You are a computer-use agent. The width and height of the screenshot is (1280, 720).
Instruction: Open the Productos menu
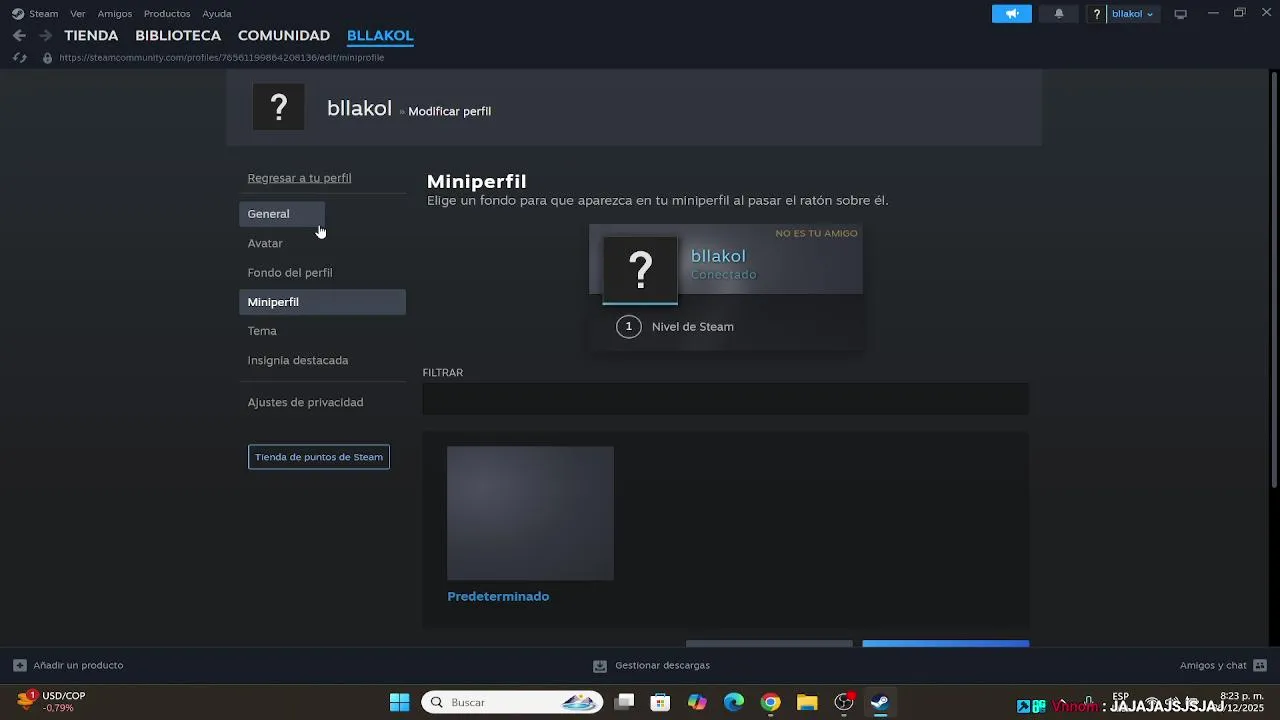click(x=167, y=14)
